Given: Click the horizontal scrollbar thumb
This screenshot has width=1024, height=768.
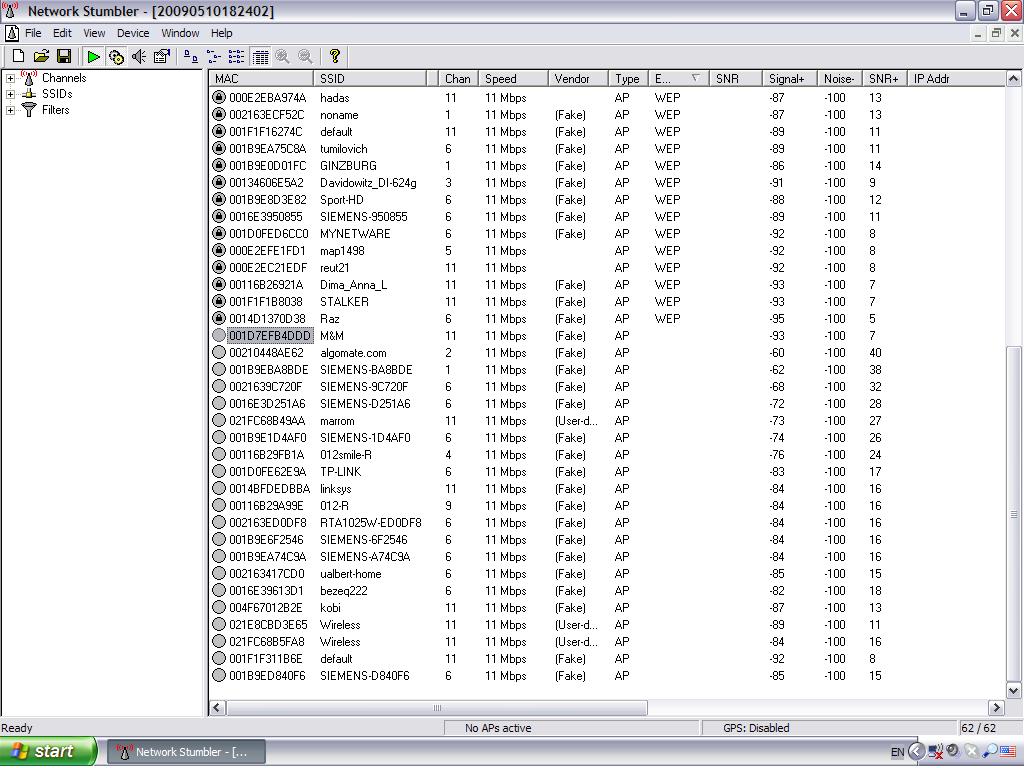Looking at the screenshot, I should (437, 708).
